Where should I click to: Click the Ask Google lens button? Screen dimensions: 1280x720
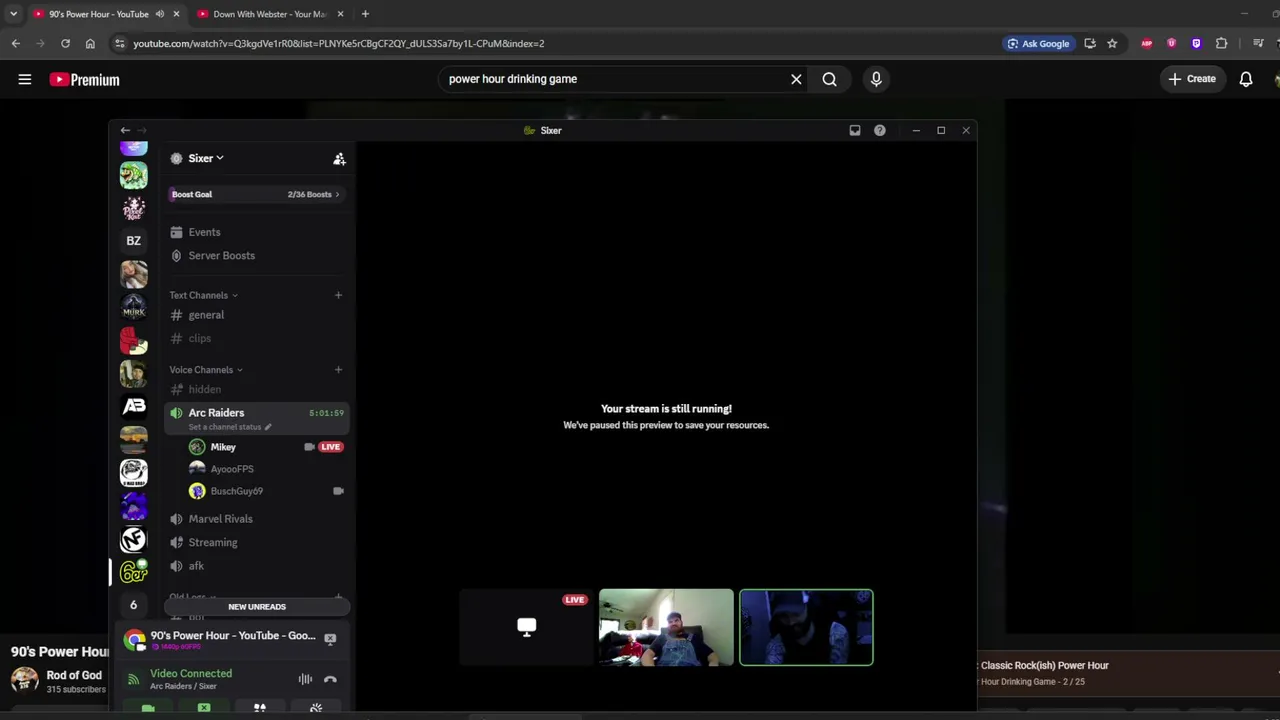pos(1038,44)
